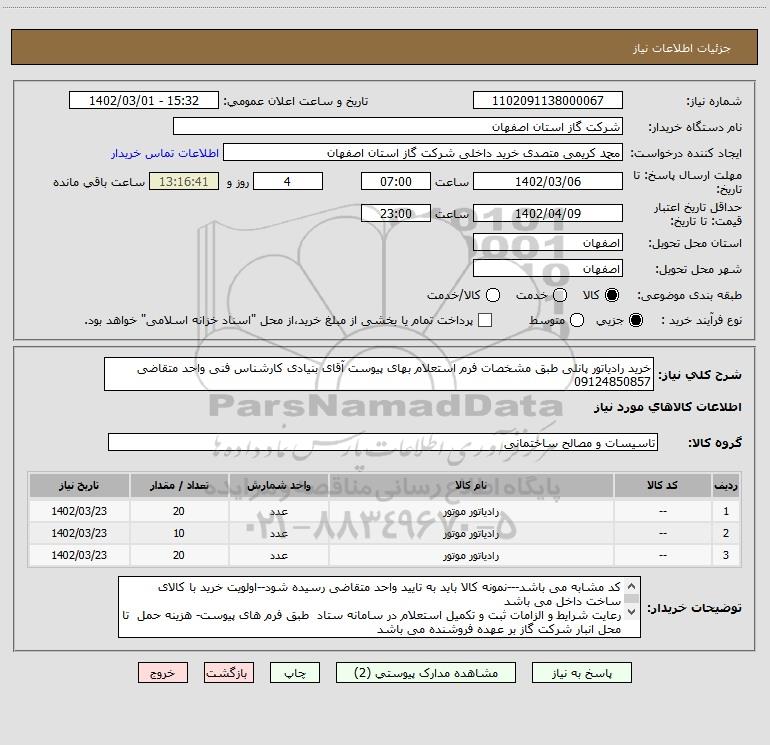
Task: Click the تاریخ نیاز column header
Action: point(79,486)
